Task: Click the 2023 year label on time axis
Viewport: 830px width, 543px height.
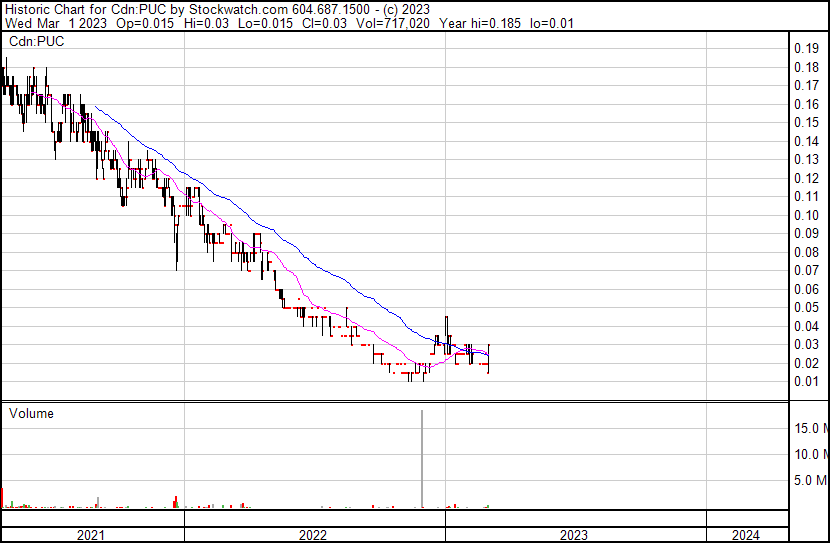Action: pyautogui.click(x=574, y=535)
